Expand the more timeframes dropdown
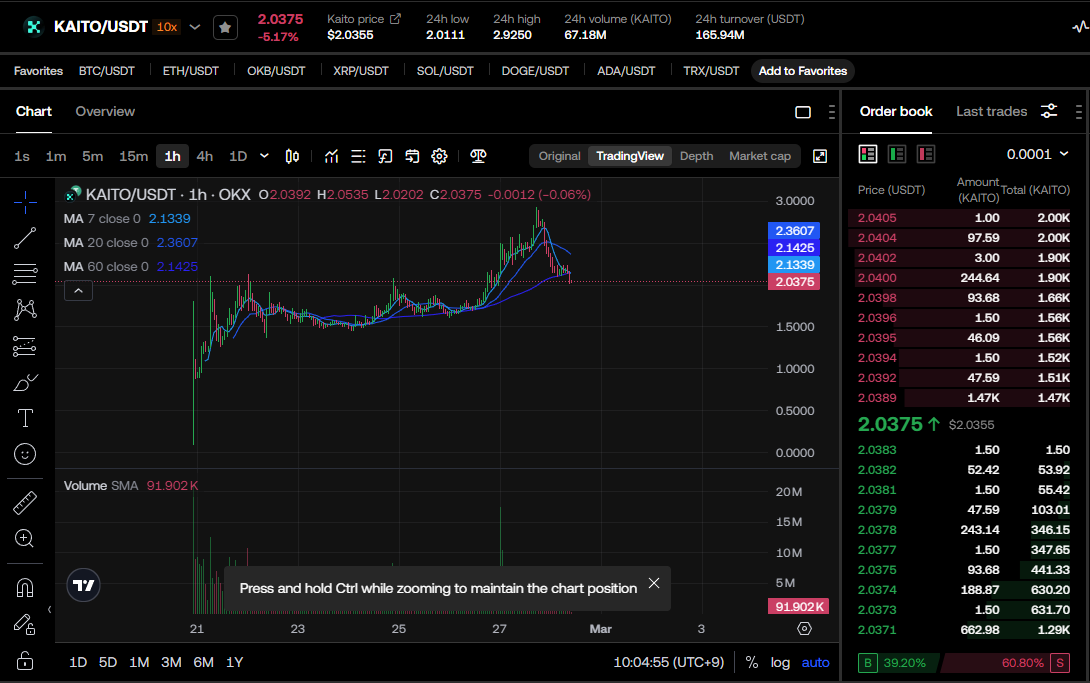1090x683 pixels. pos(264,156)
